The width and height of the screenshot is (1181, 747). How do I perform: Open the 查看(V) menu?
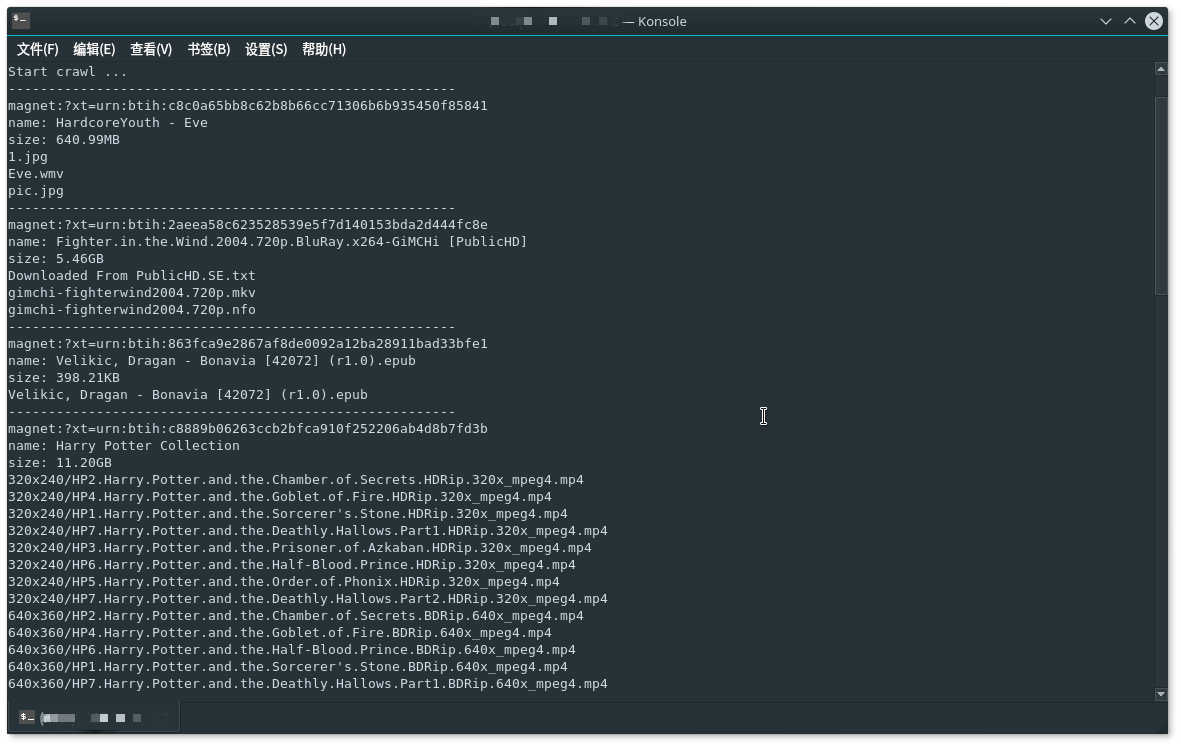click(151, 50)
